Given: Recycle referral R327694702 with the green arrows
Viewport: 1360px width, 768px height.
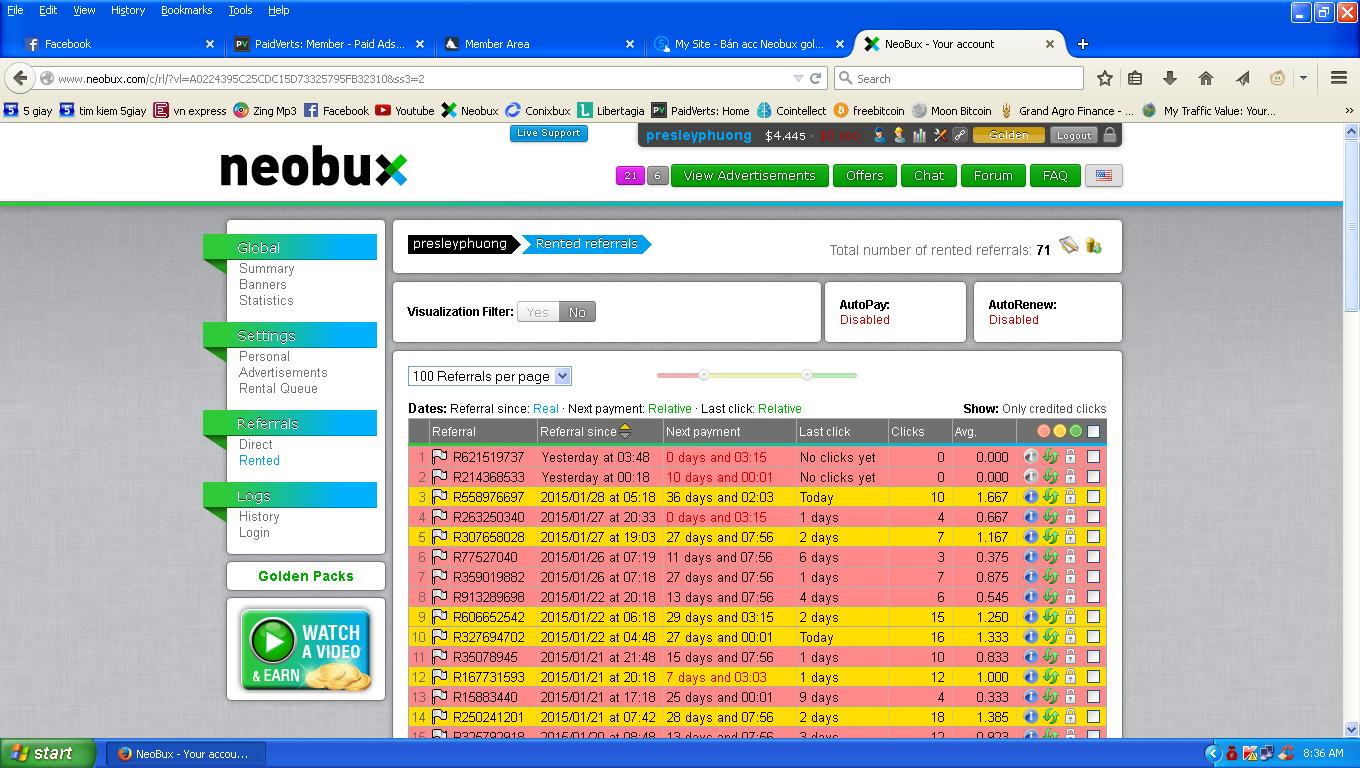Looking at the screenshot, I should [1050, 637].
